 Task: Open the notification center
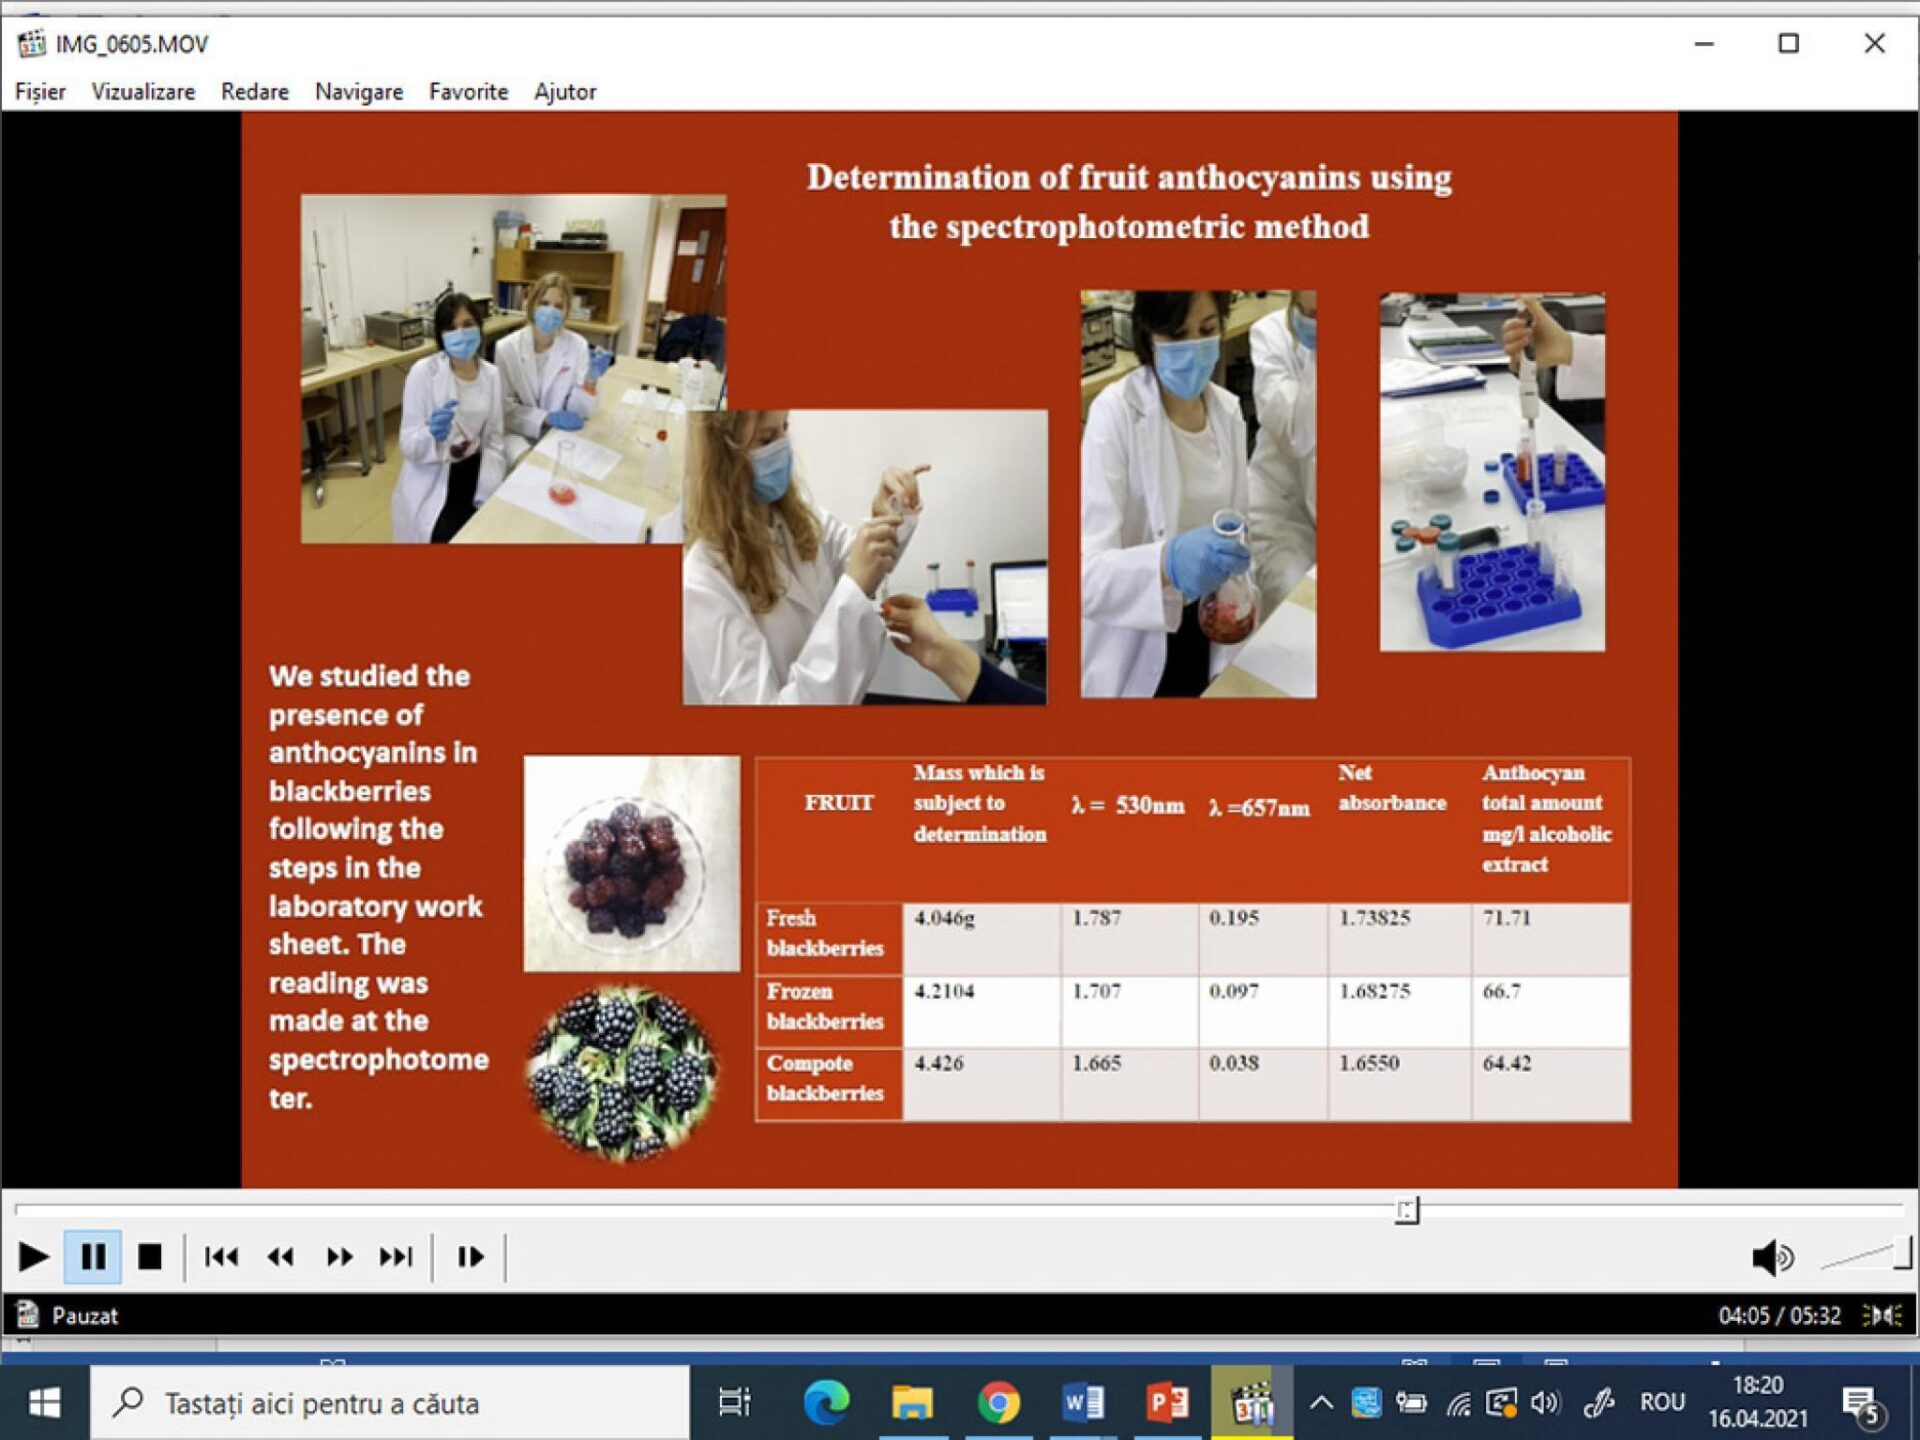click(x=1864, y=1405)
